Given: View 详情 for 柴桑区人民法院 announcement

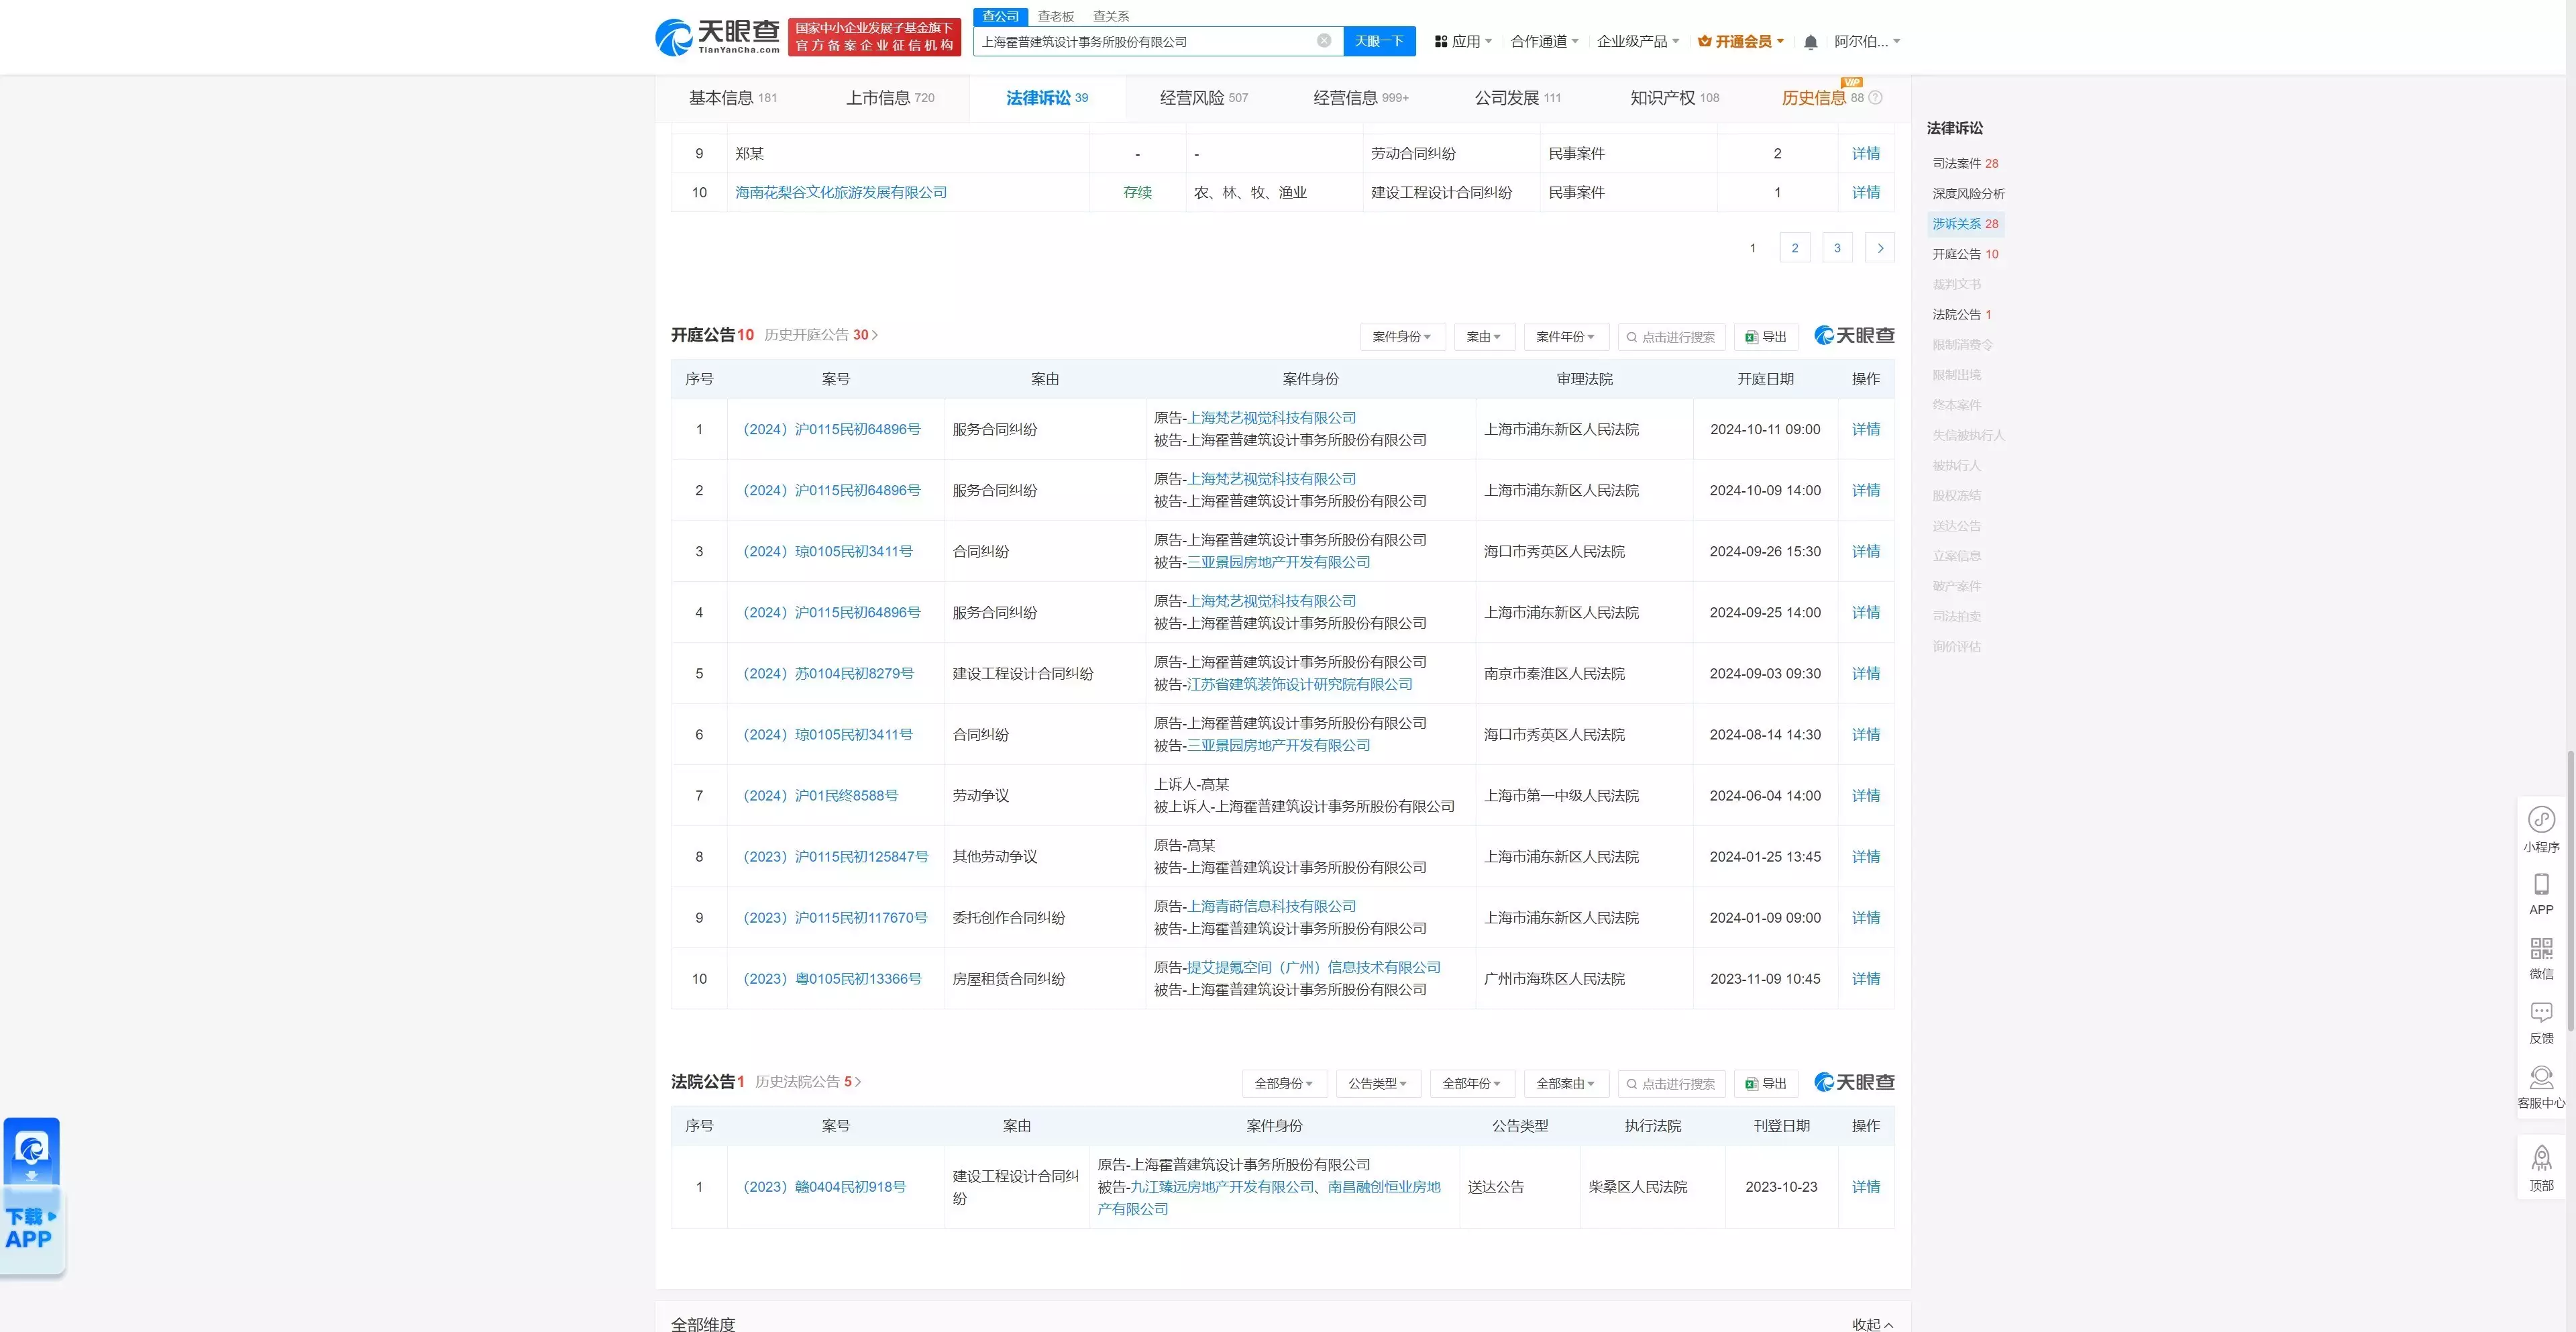Looking at the screenshot, I should (1866, 1186).
